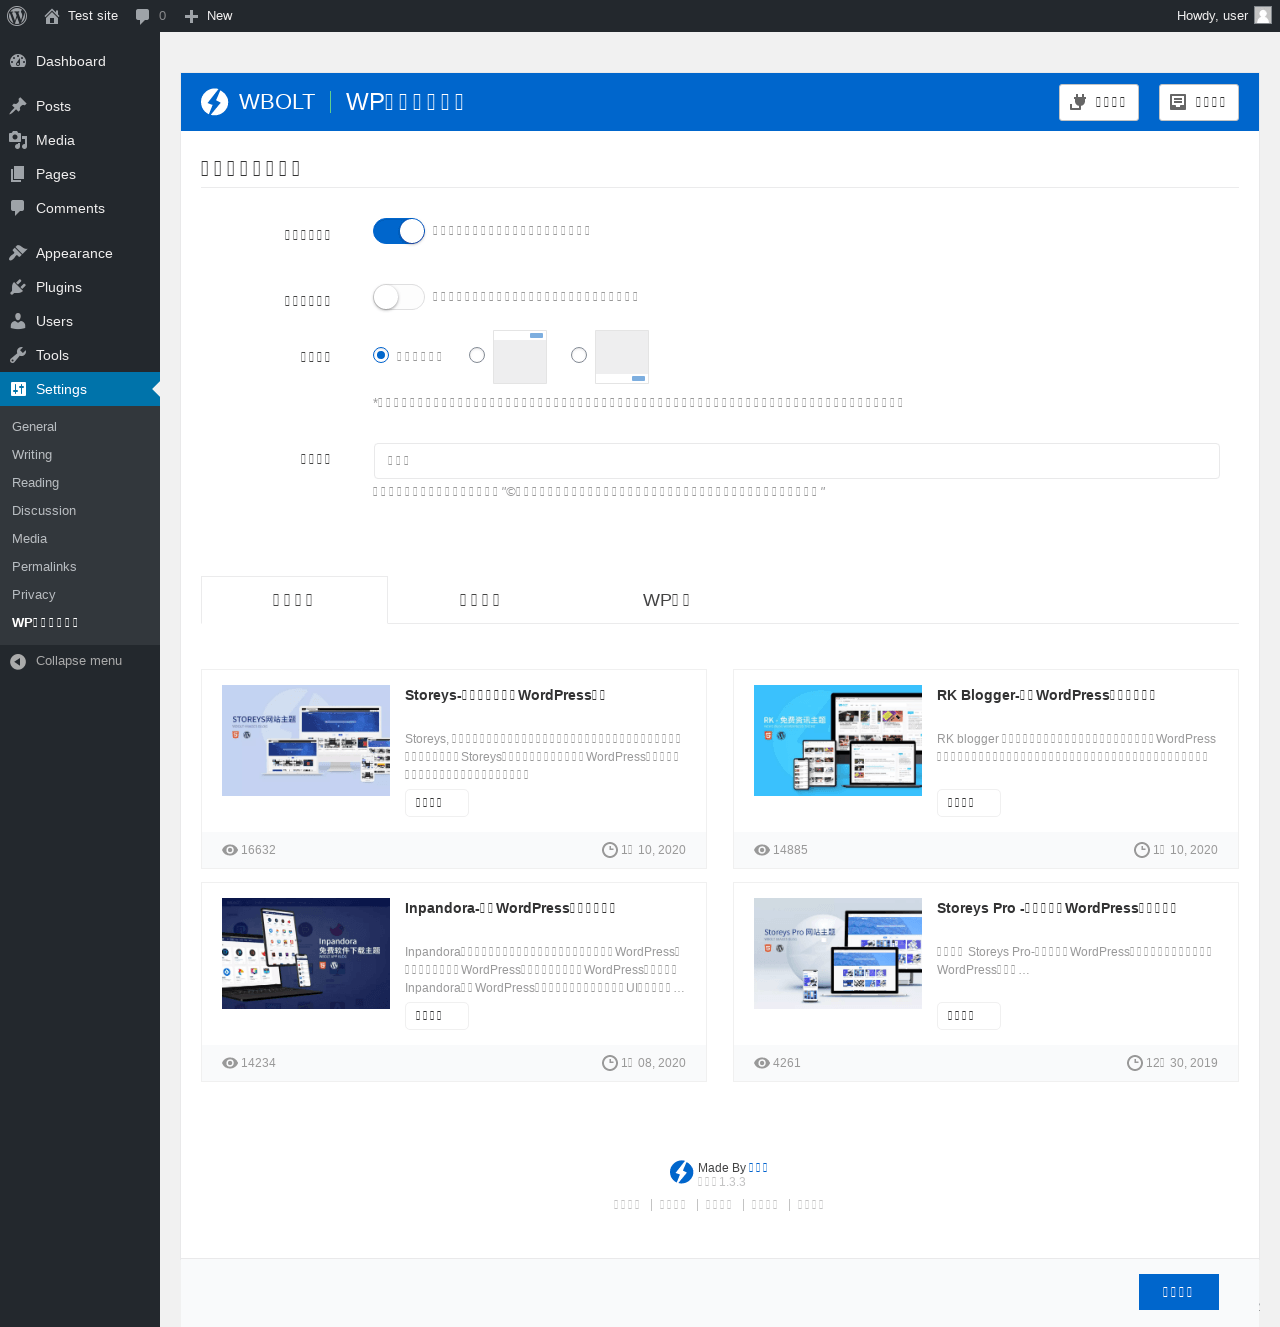
Task: Click the view count 16632
Action: (x=258, y=850)
